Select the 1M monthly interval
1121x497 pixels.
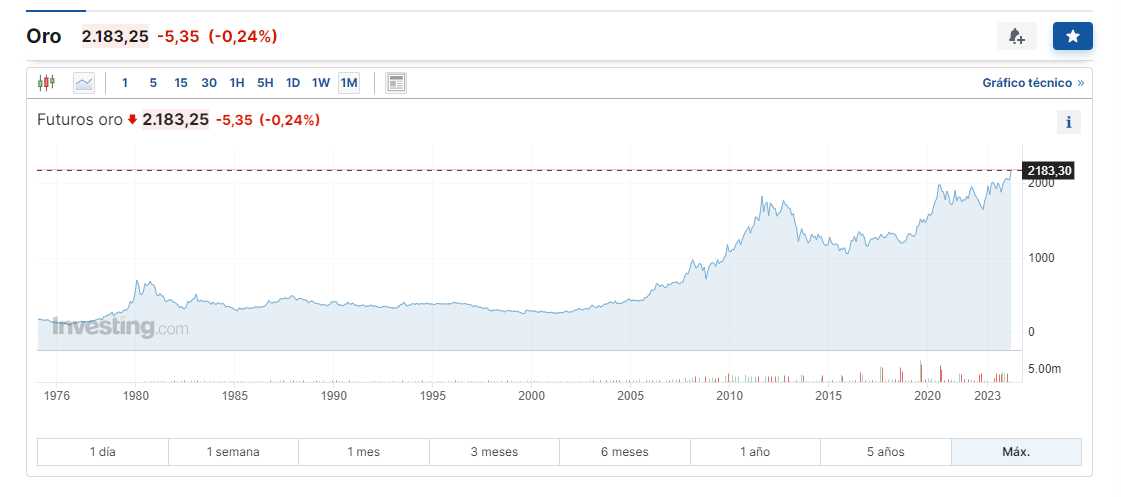click(349, 83)
